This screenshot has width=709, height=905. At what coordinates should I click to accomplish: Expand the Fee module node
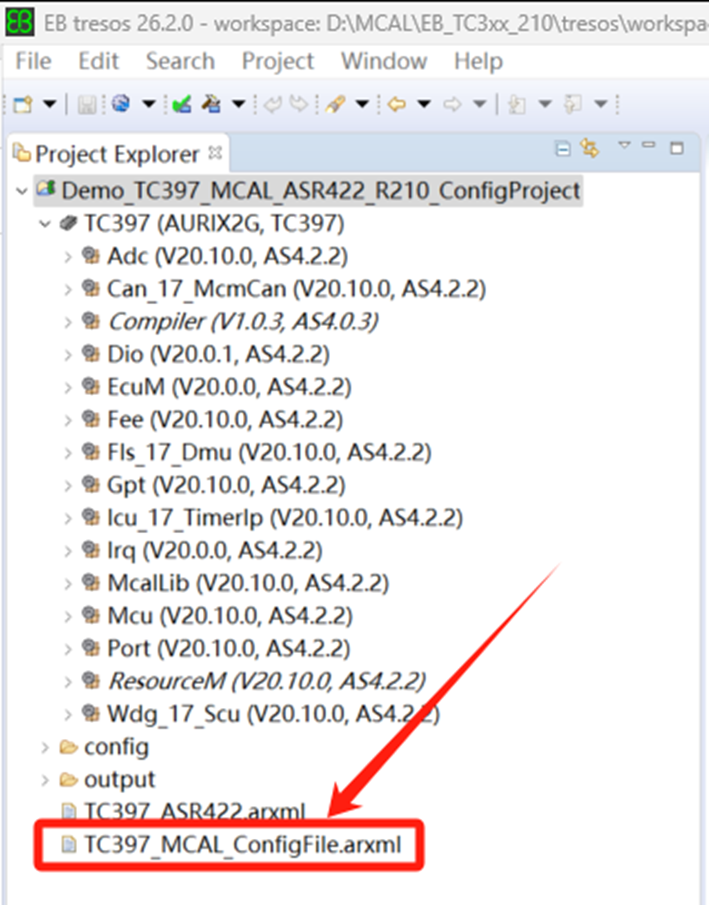click(68, 420)
